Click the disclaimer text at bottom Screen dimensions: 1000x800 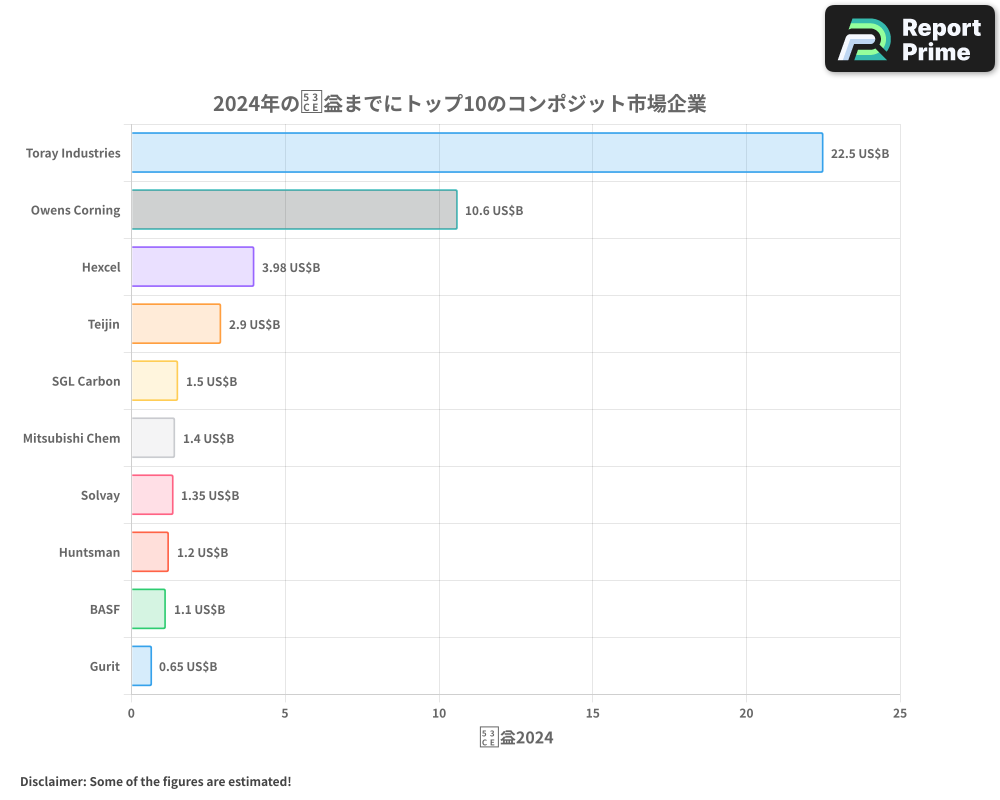155,781
